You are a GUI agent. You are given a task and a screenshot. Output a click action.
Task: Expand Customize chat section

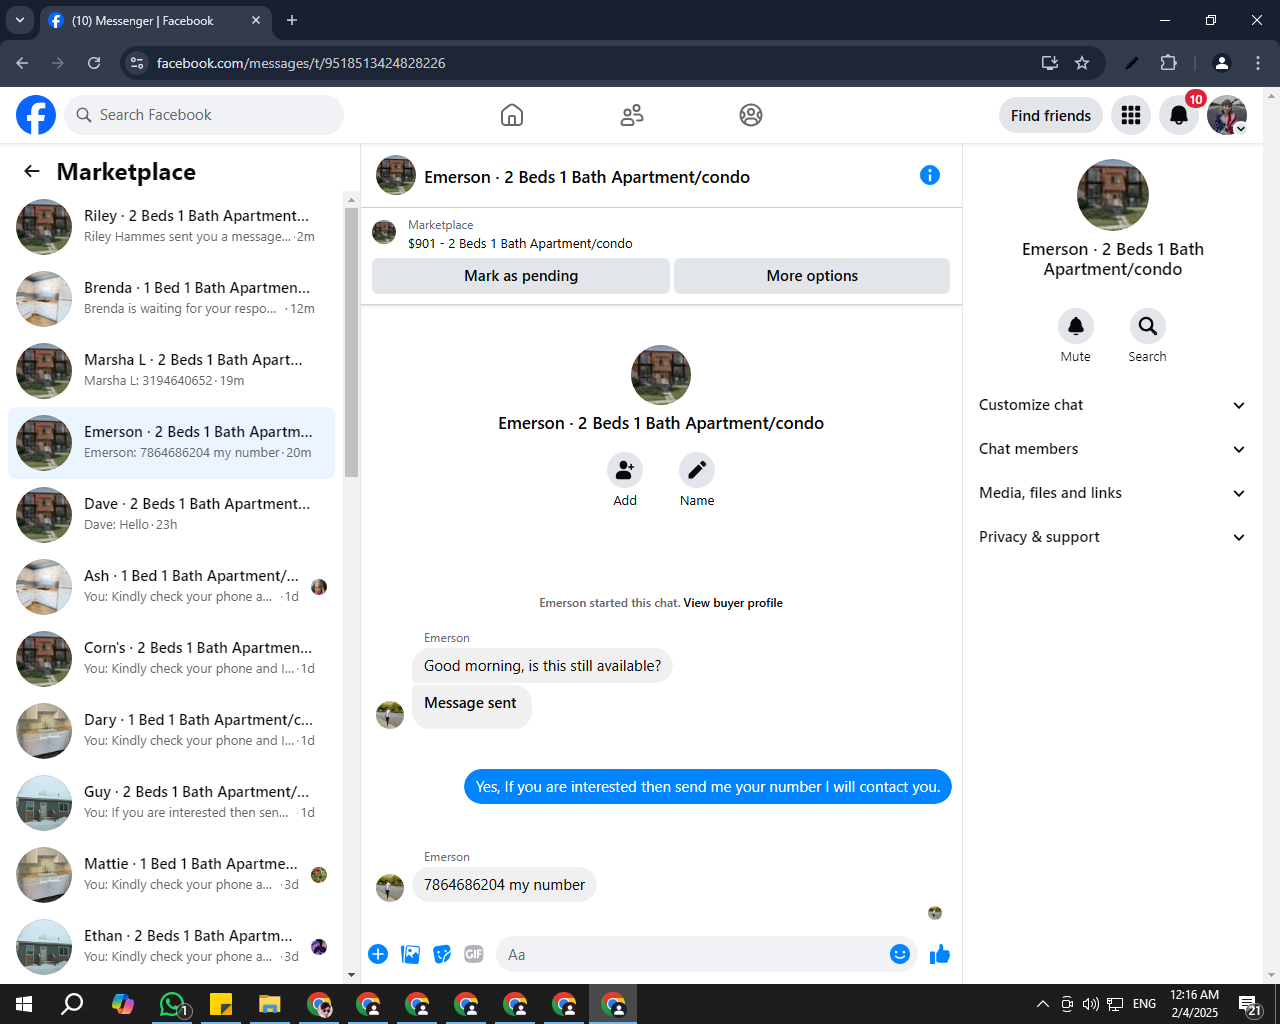1113,405
